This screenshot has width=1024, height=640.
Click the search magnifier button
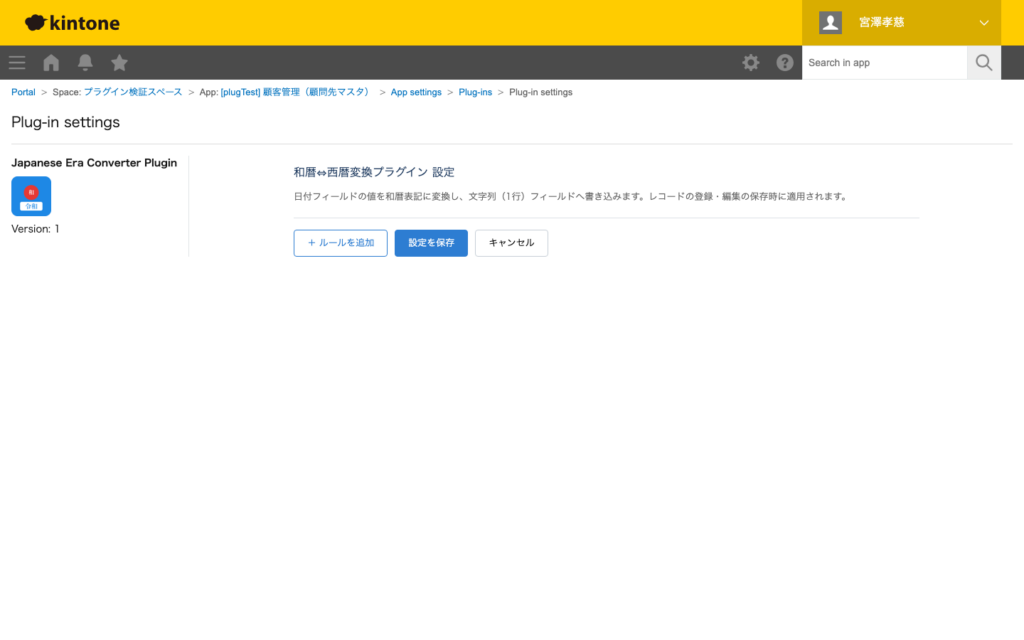click(983, 62)
